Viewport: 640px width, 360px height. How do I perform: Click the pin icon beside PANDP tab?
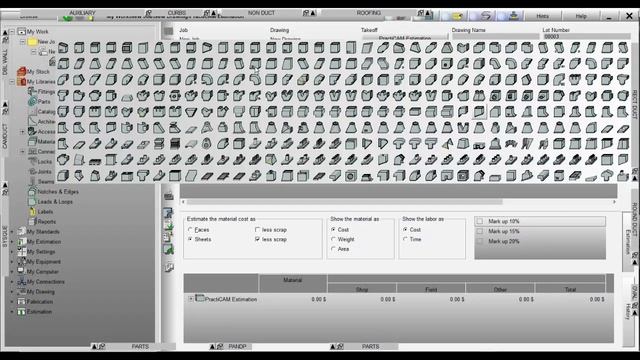pos(220,347)
